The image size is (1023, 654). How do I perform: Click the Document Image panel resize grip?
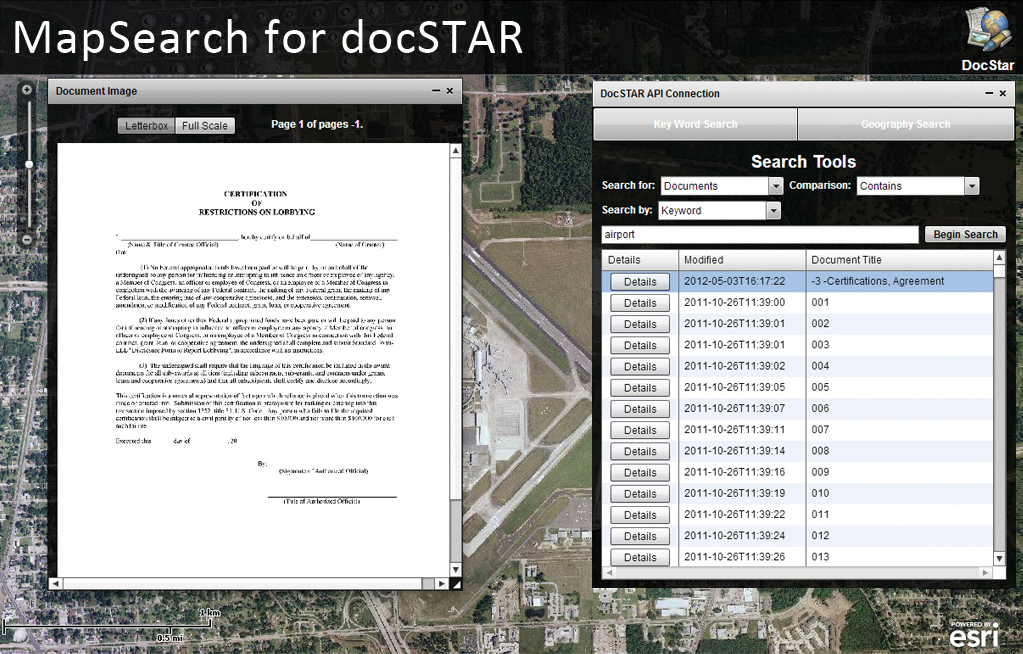point(455,584)
